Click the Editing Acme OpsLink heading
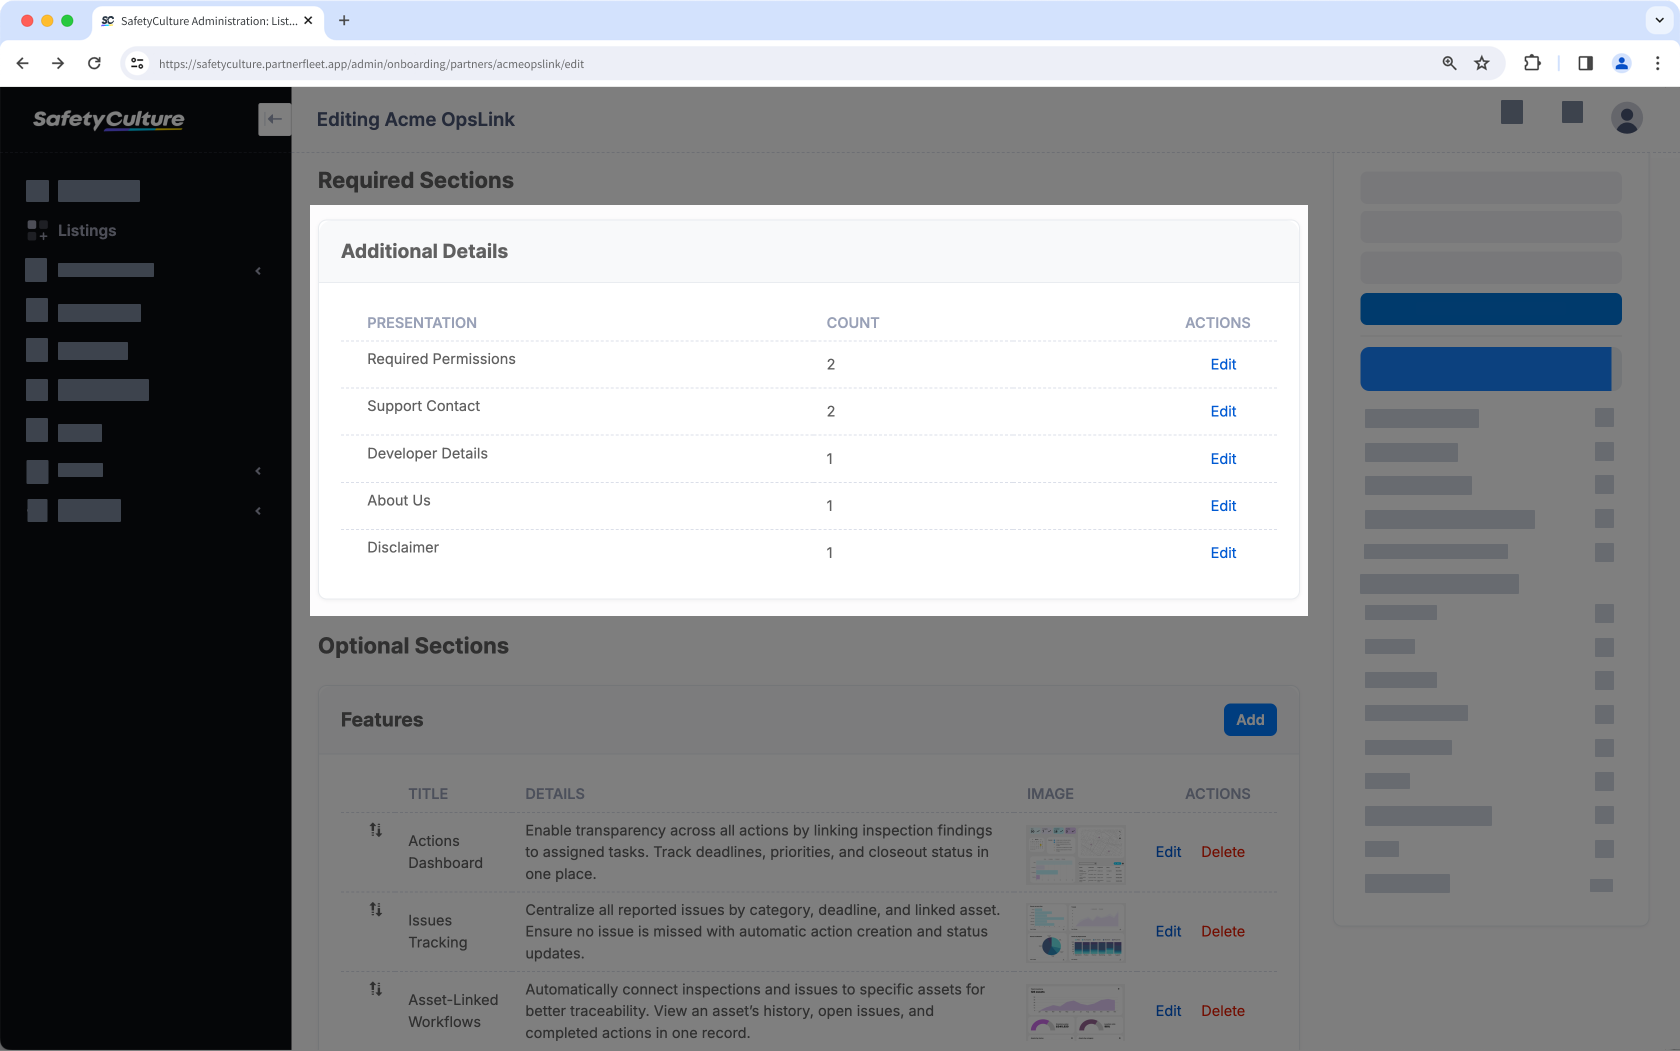The width and height of the screenshot is (1680, 1051). click(x=416, y=119)
